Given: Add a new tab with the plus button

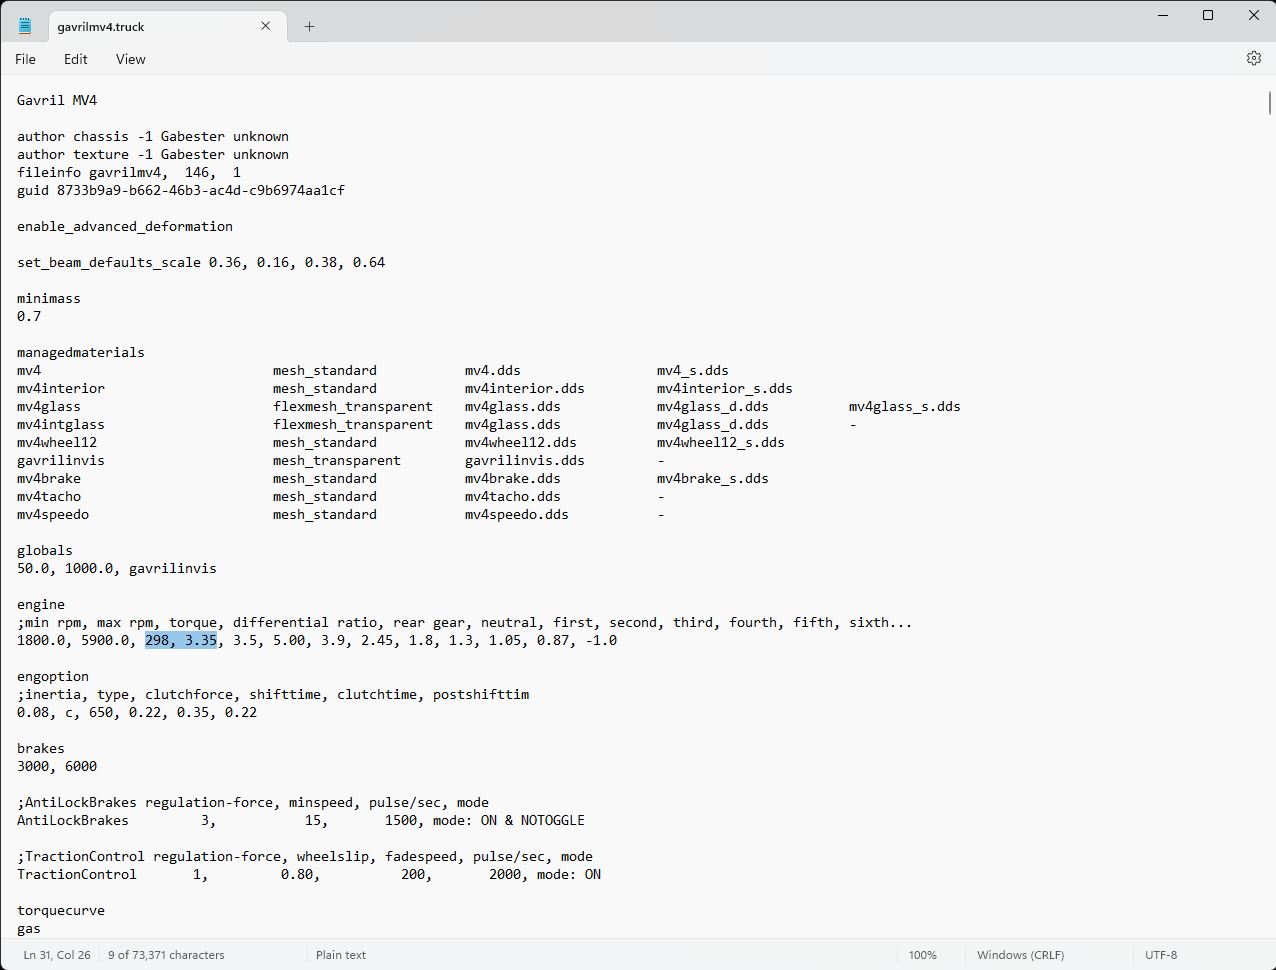Looking at the screenshot, I should [x=309, y=27].
